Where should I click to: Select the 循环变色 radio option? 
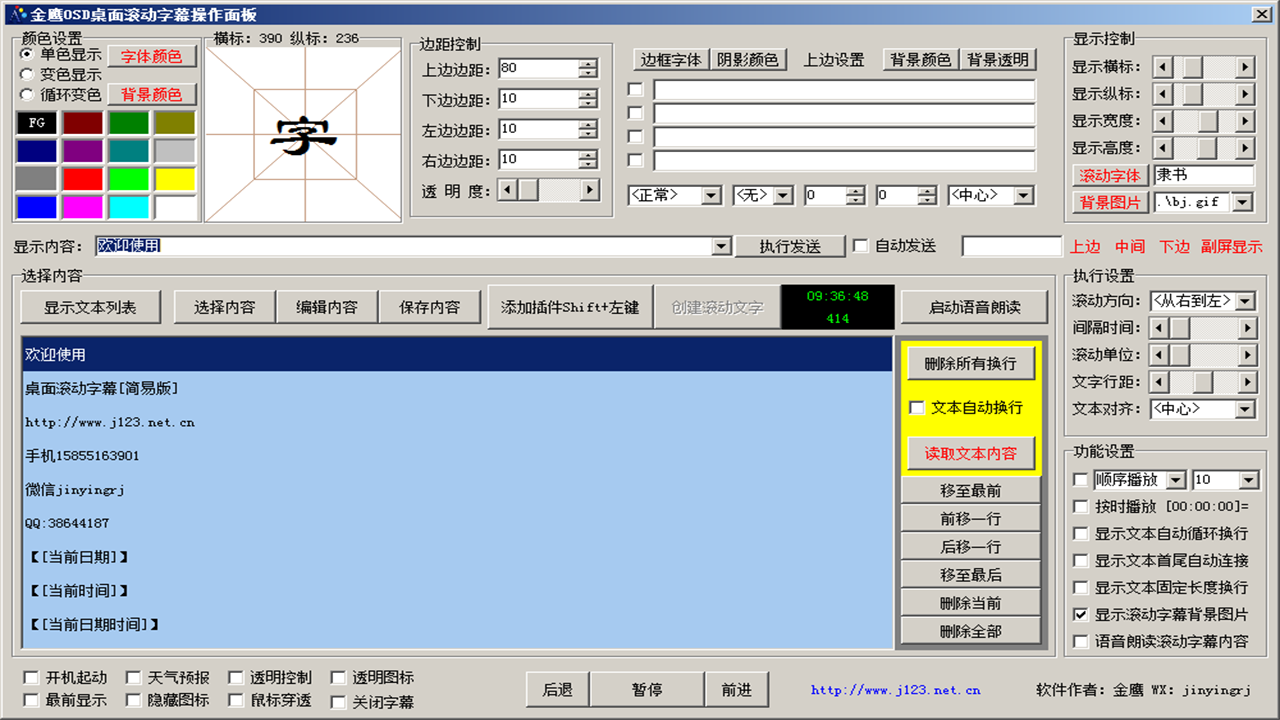coord(28,95)
